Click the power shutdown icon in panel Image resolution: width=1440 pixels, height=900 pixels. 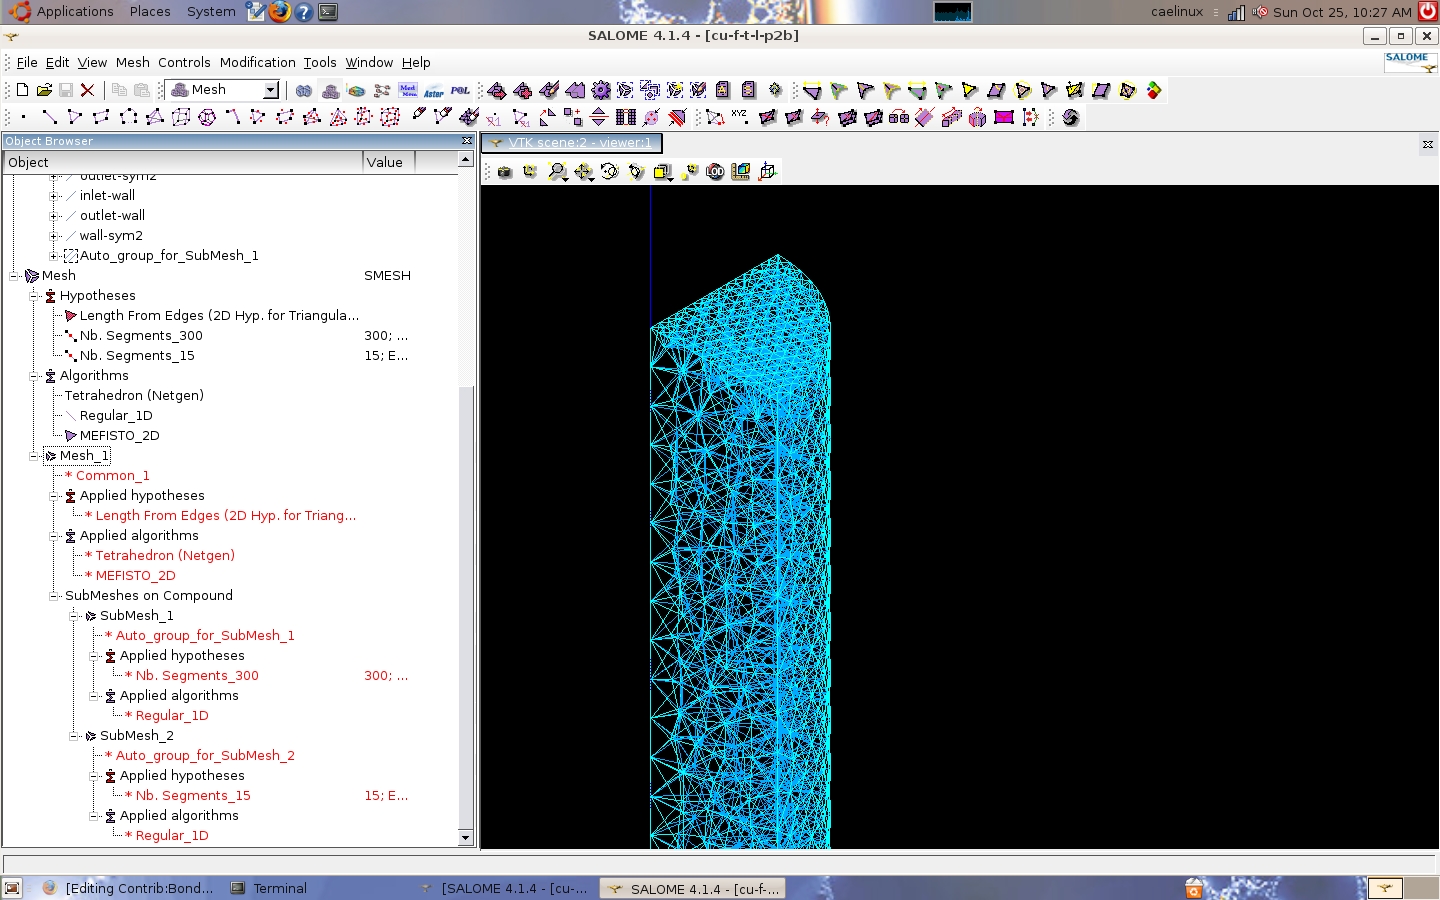click(1428, 11)
